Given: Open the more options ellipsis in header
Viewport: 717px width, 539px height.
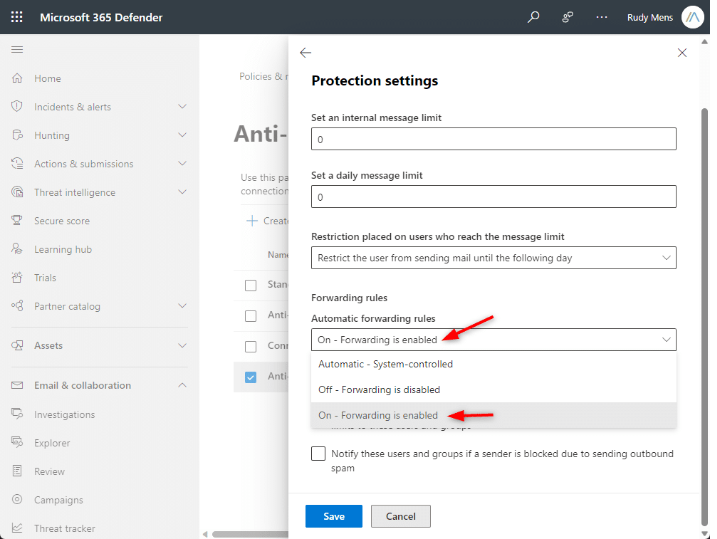Looking at the screenshot, I should click(x=602, y=17).
